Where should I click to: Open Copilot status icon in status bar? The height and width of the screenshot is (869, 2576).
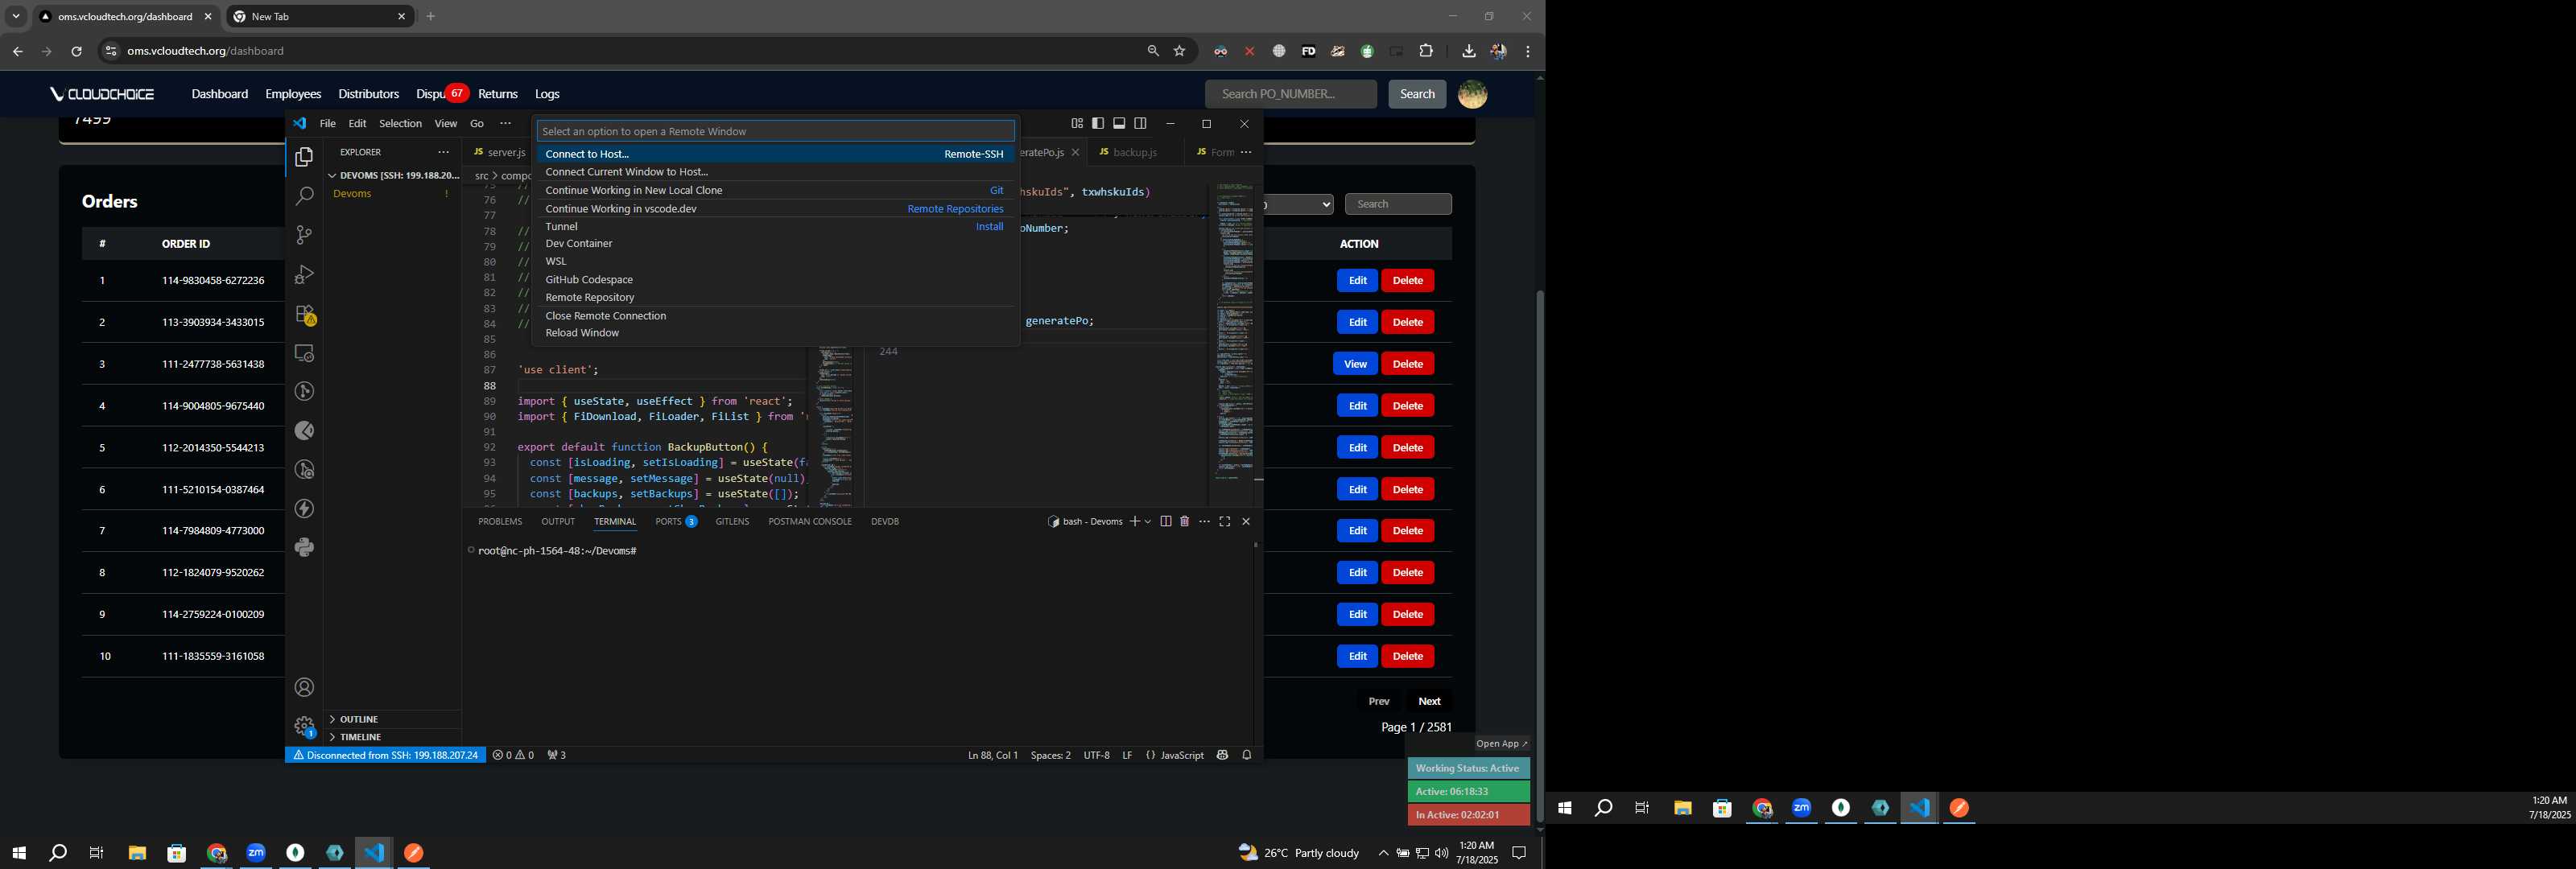1221,755
